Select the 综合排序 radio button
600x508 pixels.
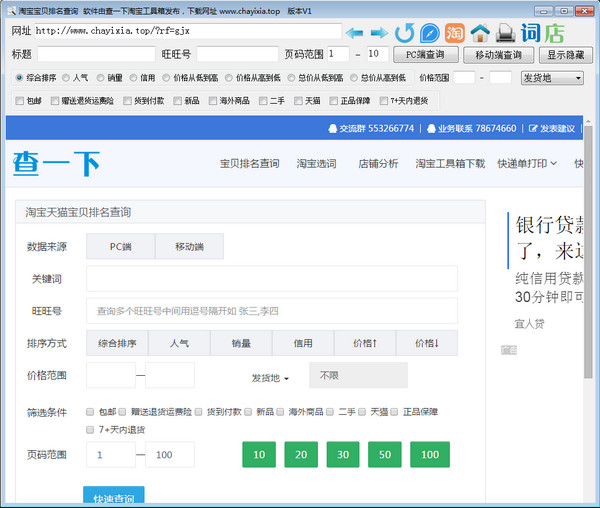point(19,78)
